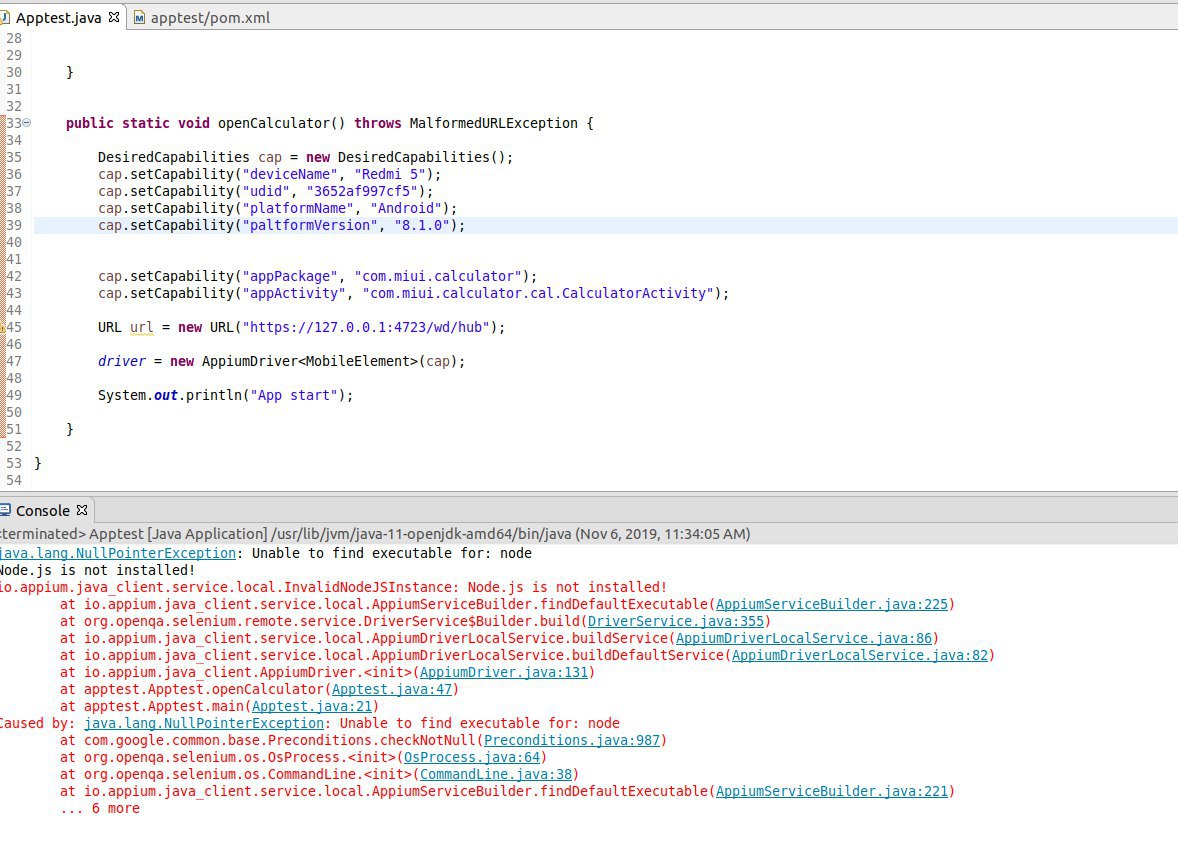Screen dimensions: 1178x860
Task: Click the terminated Apptest launch description
Action: tap(375, 534)
